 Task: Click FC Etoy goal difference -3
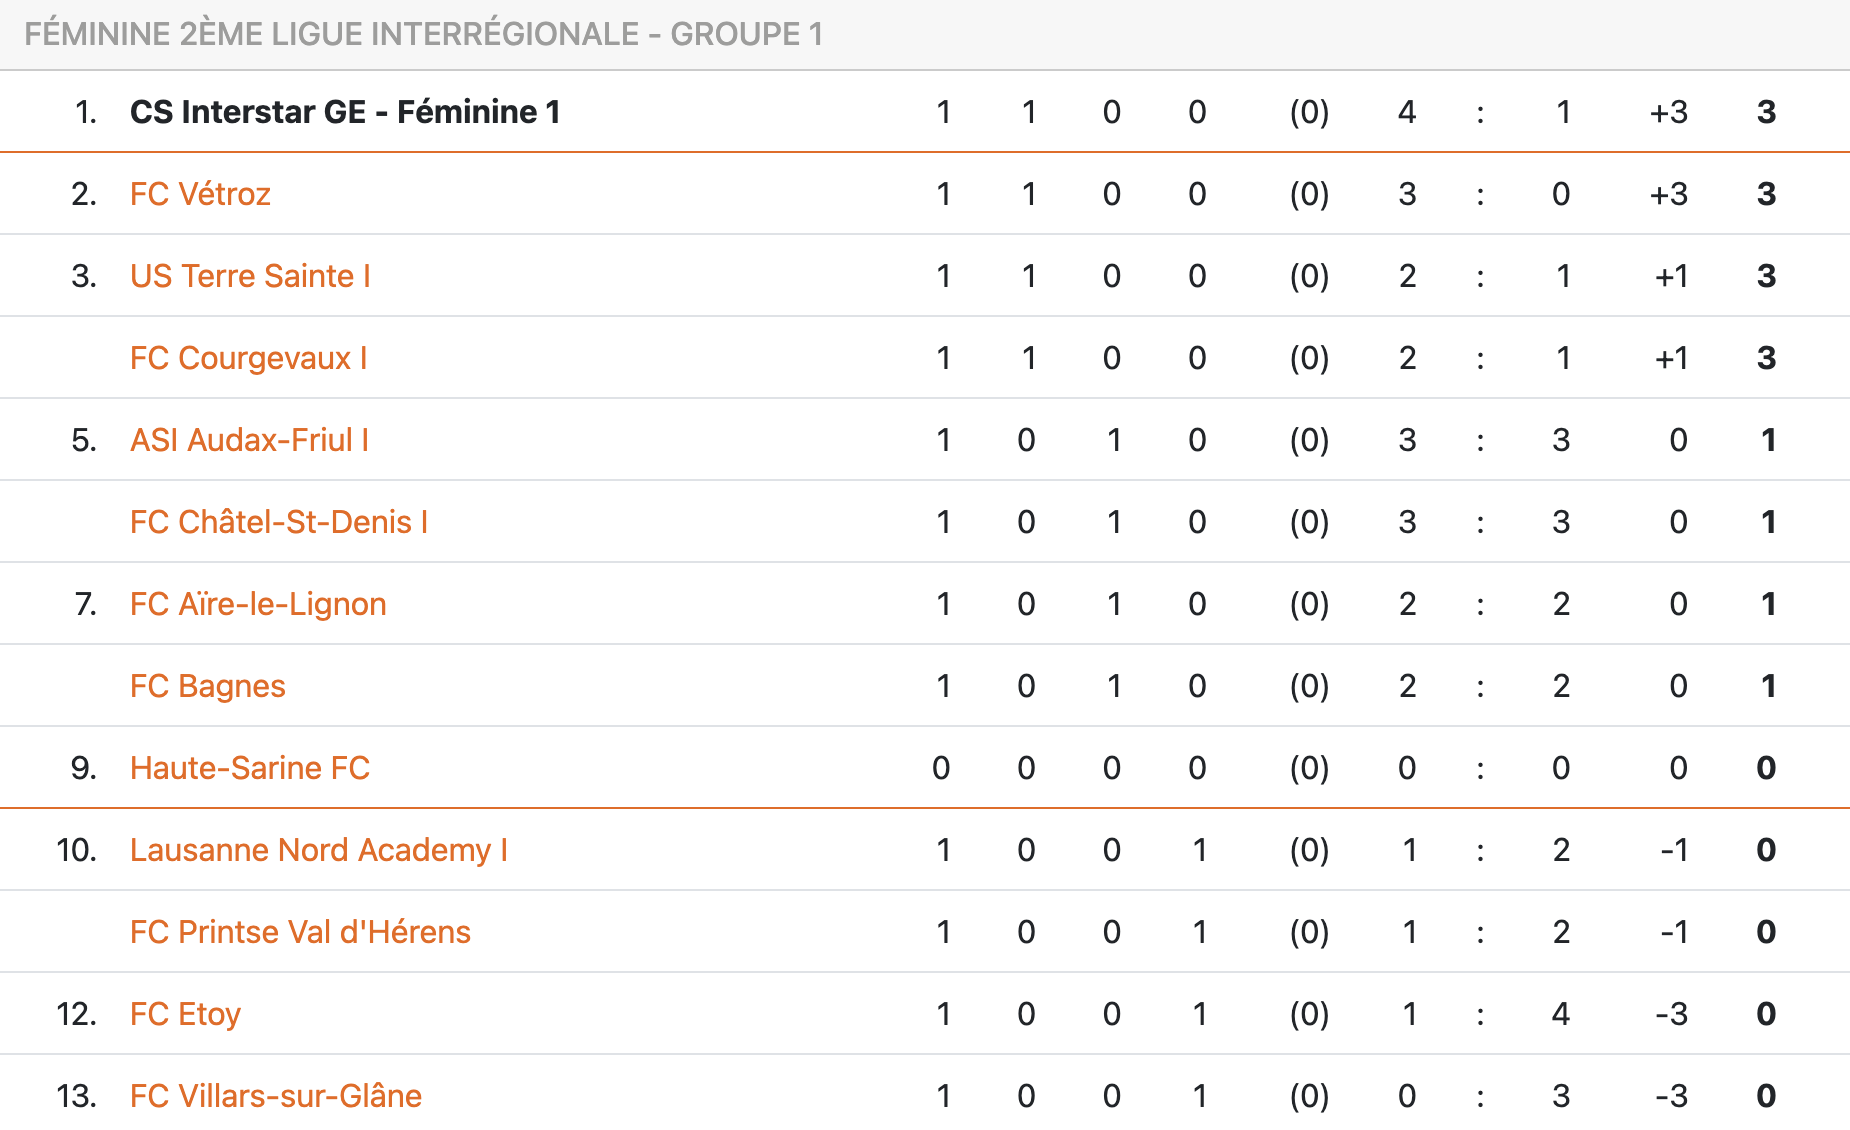(1671, 1014)
